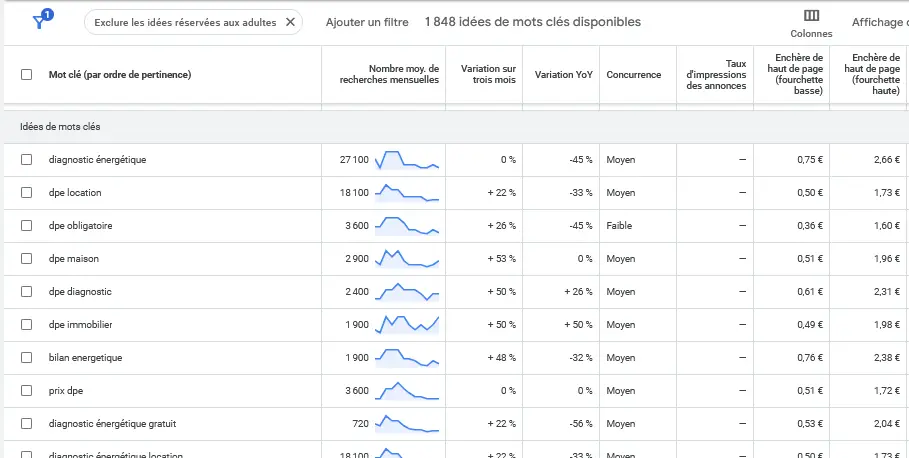Remove the adult ideas exclusion filter
909x458 pixels.
point(290,22)
